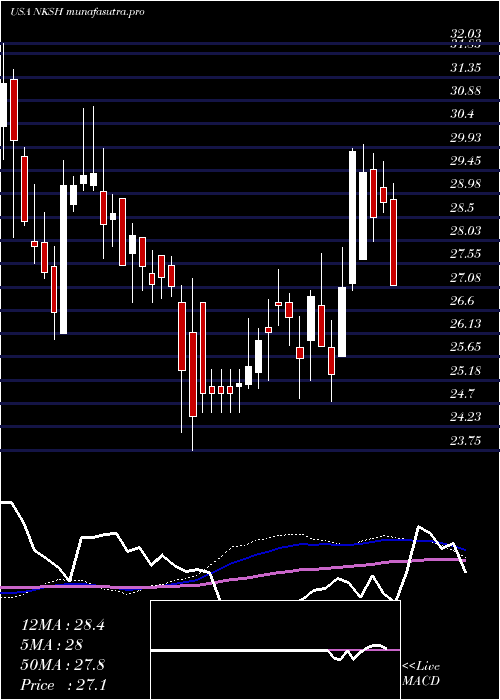The image size is (500, 700).
Task: Click the 29.93 price axis label
Action: click(465, 138)
